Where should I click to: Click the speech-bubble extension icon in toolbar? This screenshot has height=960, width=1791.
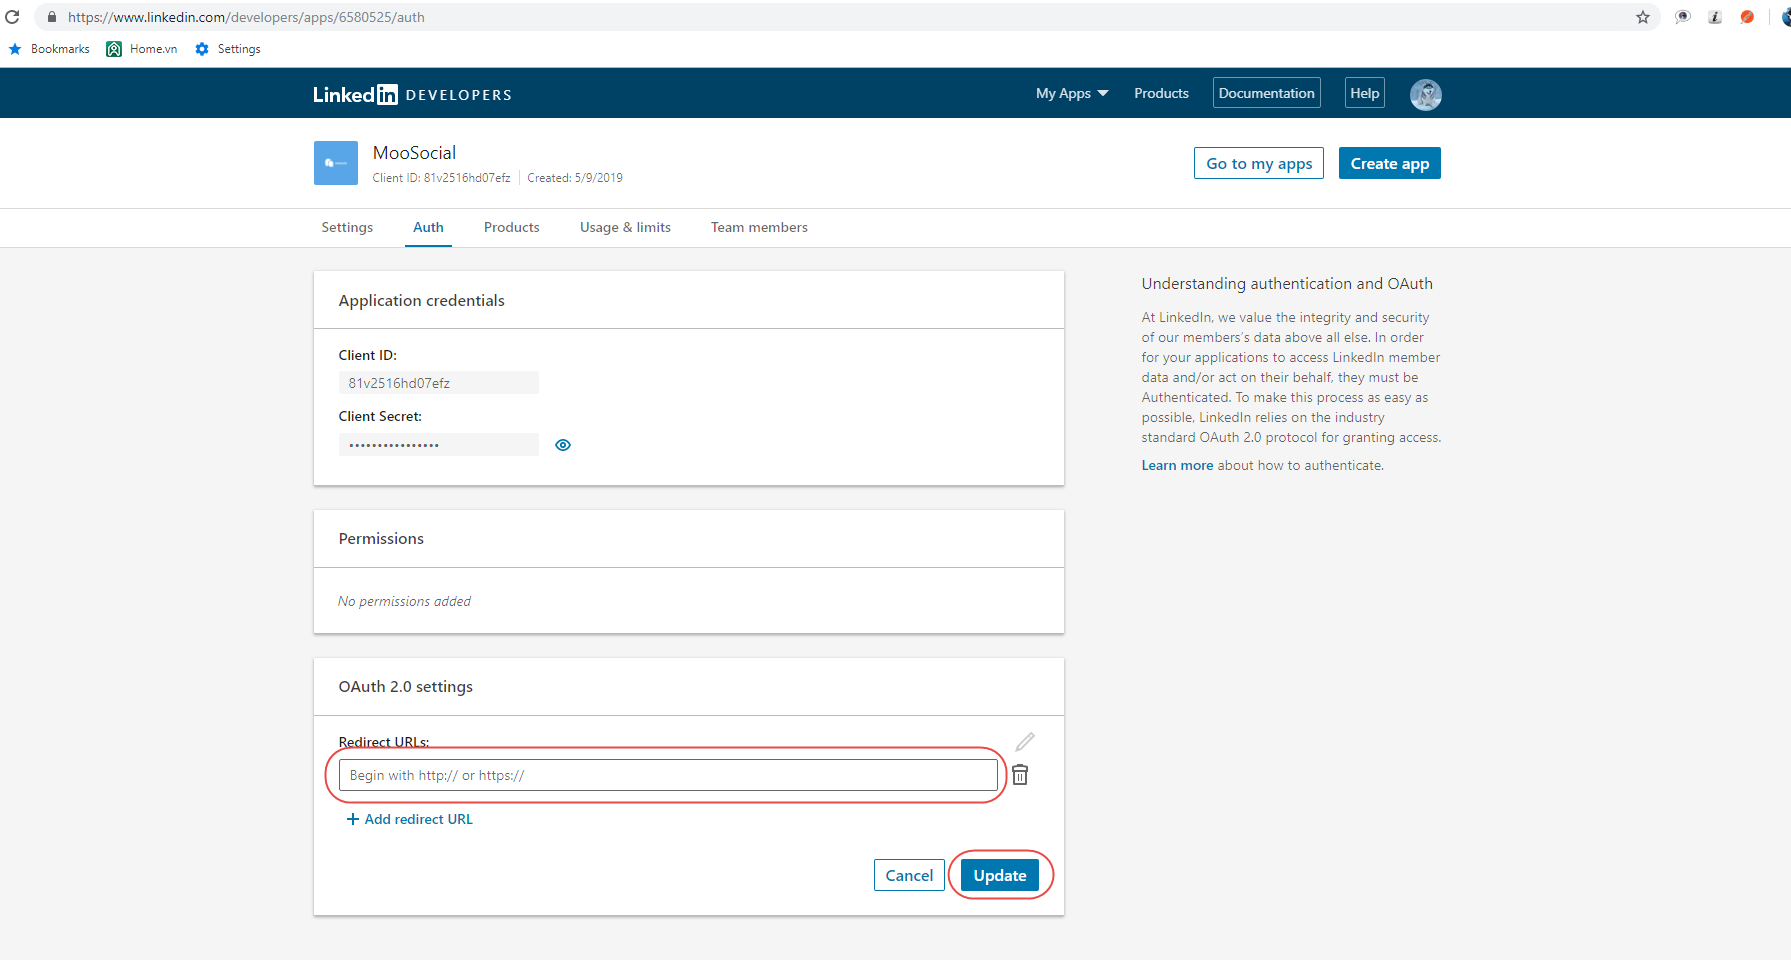click(x=1683, y=17)
